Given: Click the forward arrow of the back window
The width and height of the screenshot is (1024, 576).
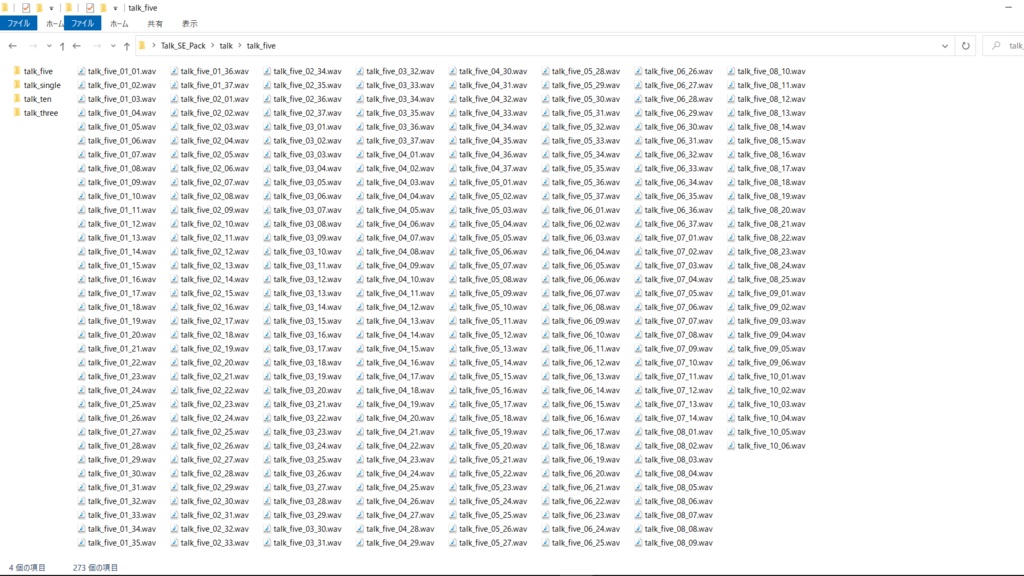Looking at the screenshot, I should (33, 46).
